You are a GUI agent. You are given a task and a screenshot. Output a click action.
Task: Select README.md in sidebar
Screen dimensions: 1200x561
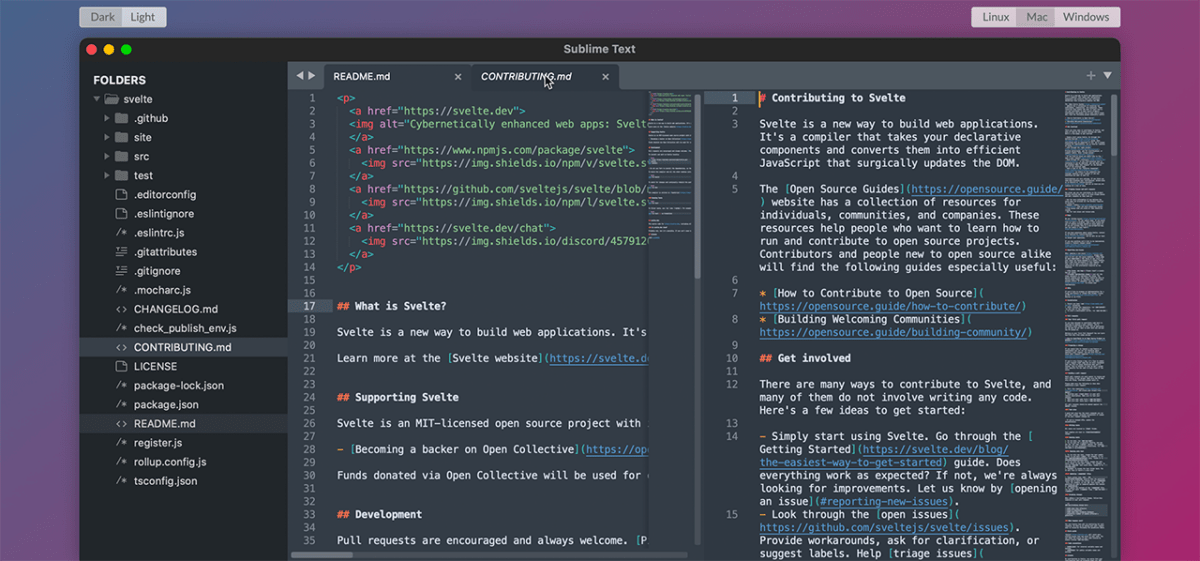(x=183, y=423)
